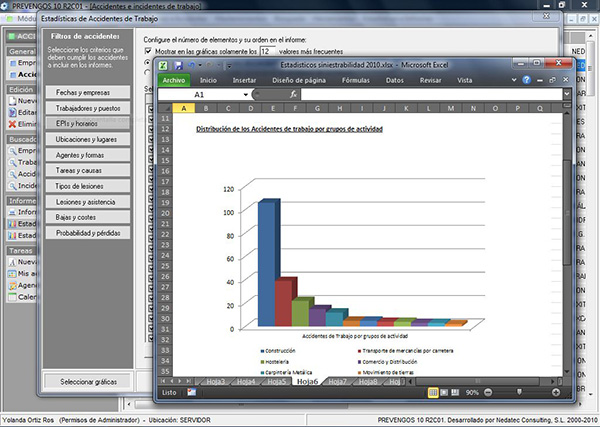600x427 pixels.
Task: Switch to Page Layout view in Excel
Action: point(444,392)
